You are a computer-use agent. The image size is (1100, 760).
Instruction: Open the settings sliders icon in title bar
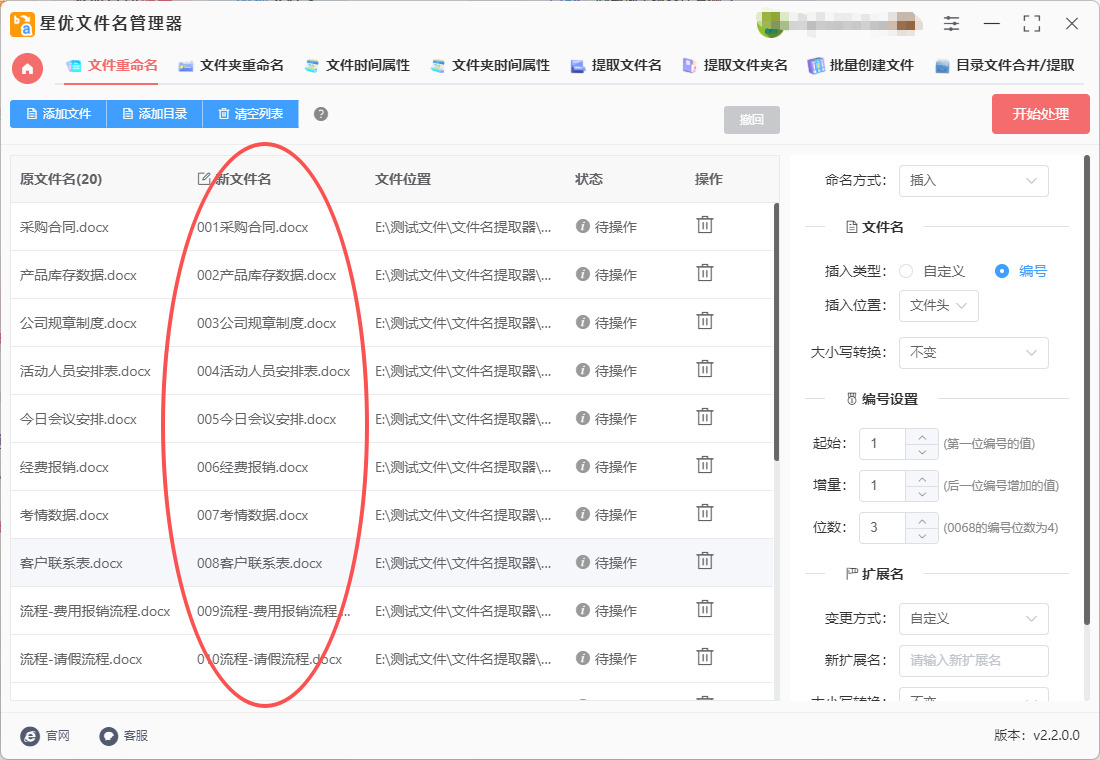point(951,24)
